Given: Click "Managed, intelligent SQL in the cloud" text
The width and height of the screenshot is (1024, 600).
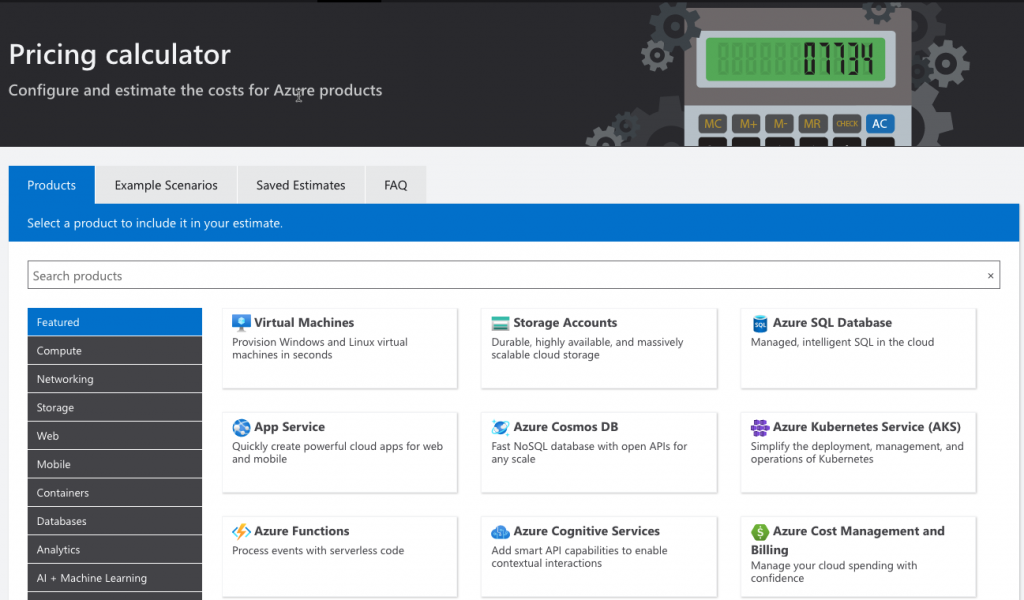Looking at the screenshot, I should click(842, 342).
